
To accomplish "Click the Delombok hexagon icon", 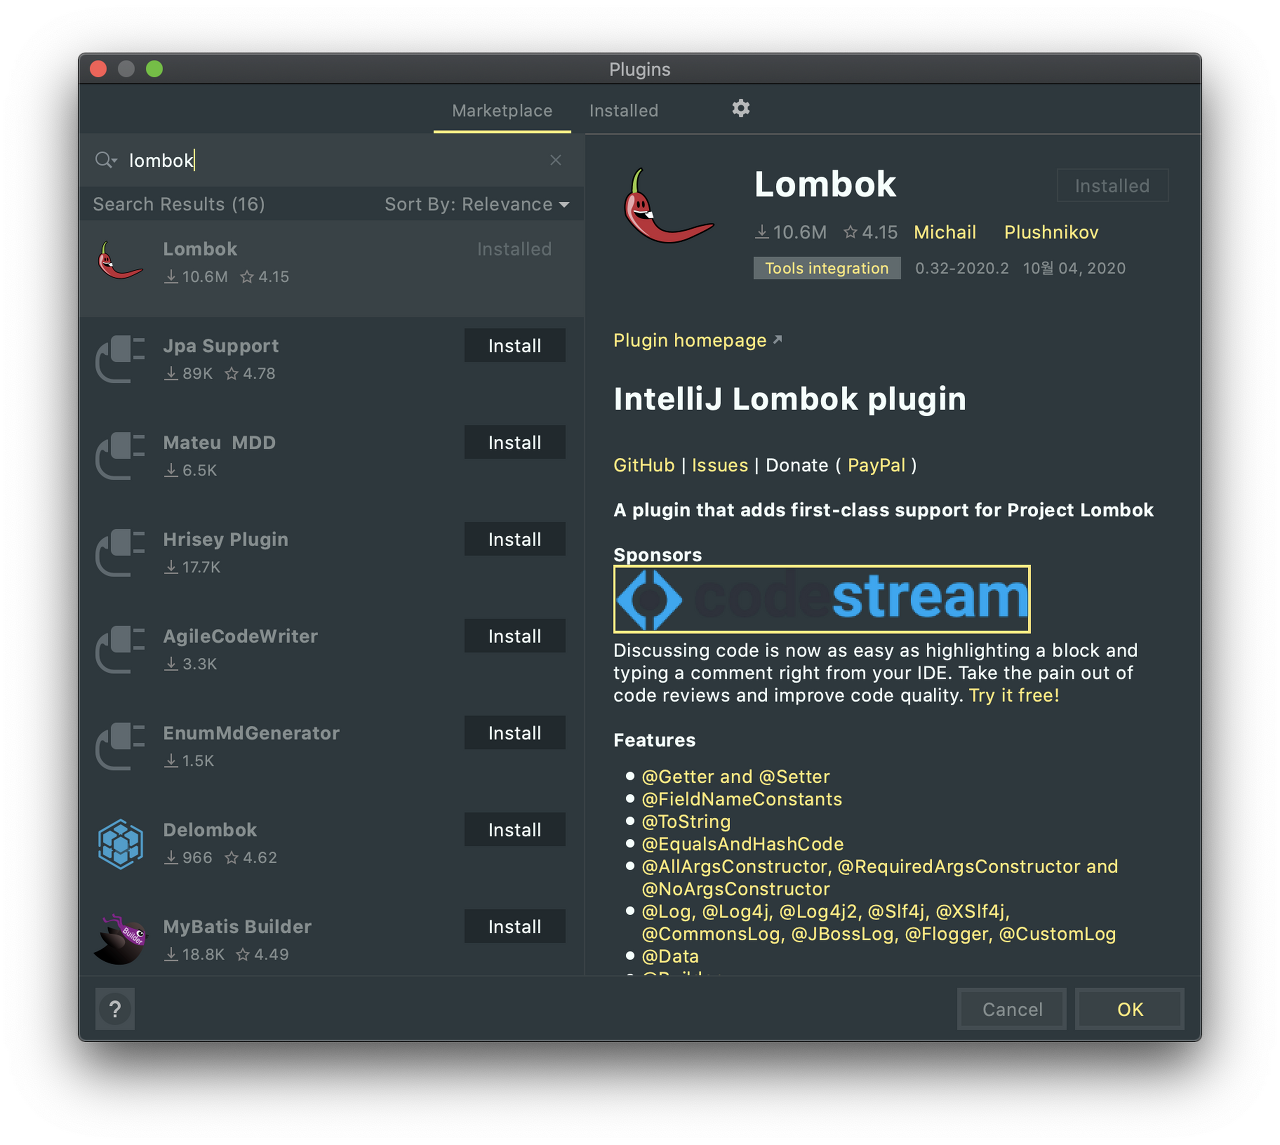I will pos(121,843).
